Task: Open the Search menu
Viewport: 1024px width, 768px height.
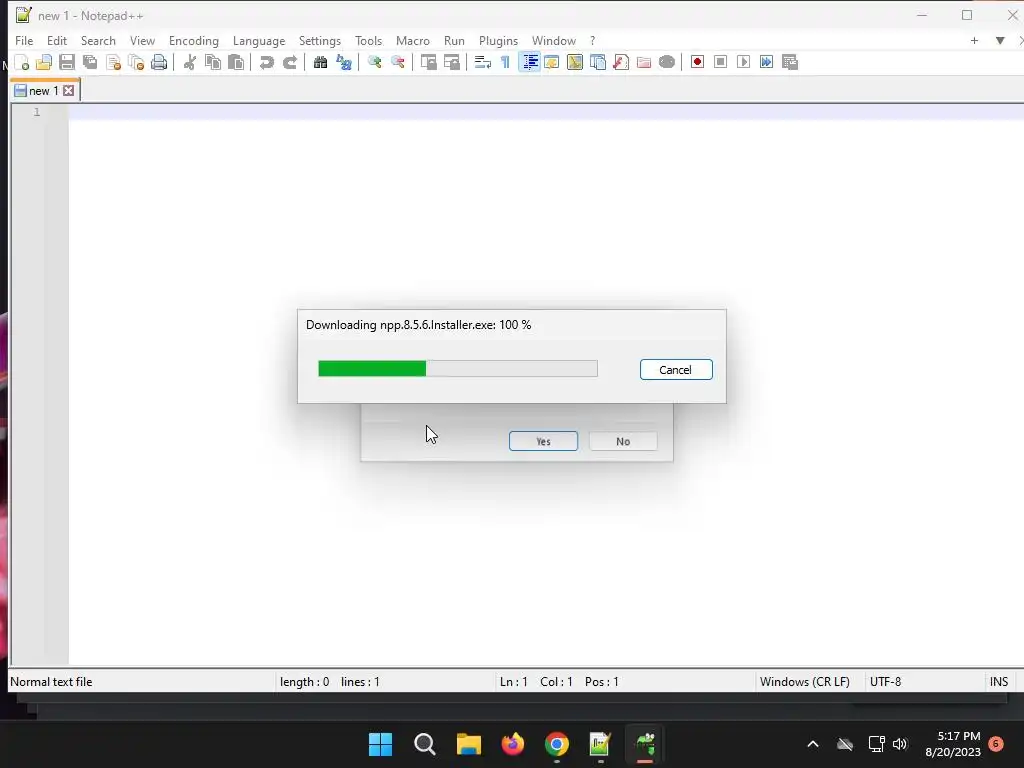Action: click(98, 40)
